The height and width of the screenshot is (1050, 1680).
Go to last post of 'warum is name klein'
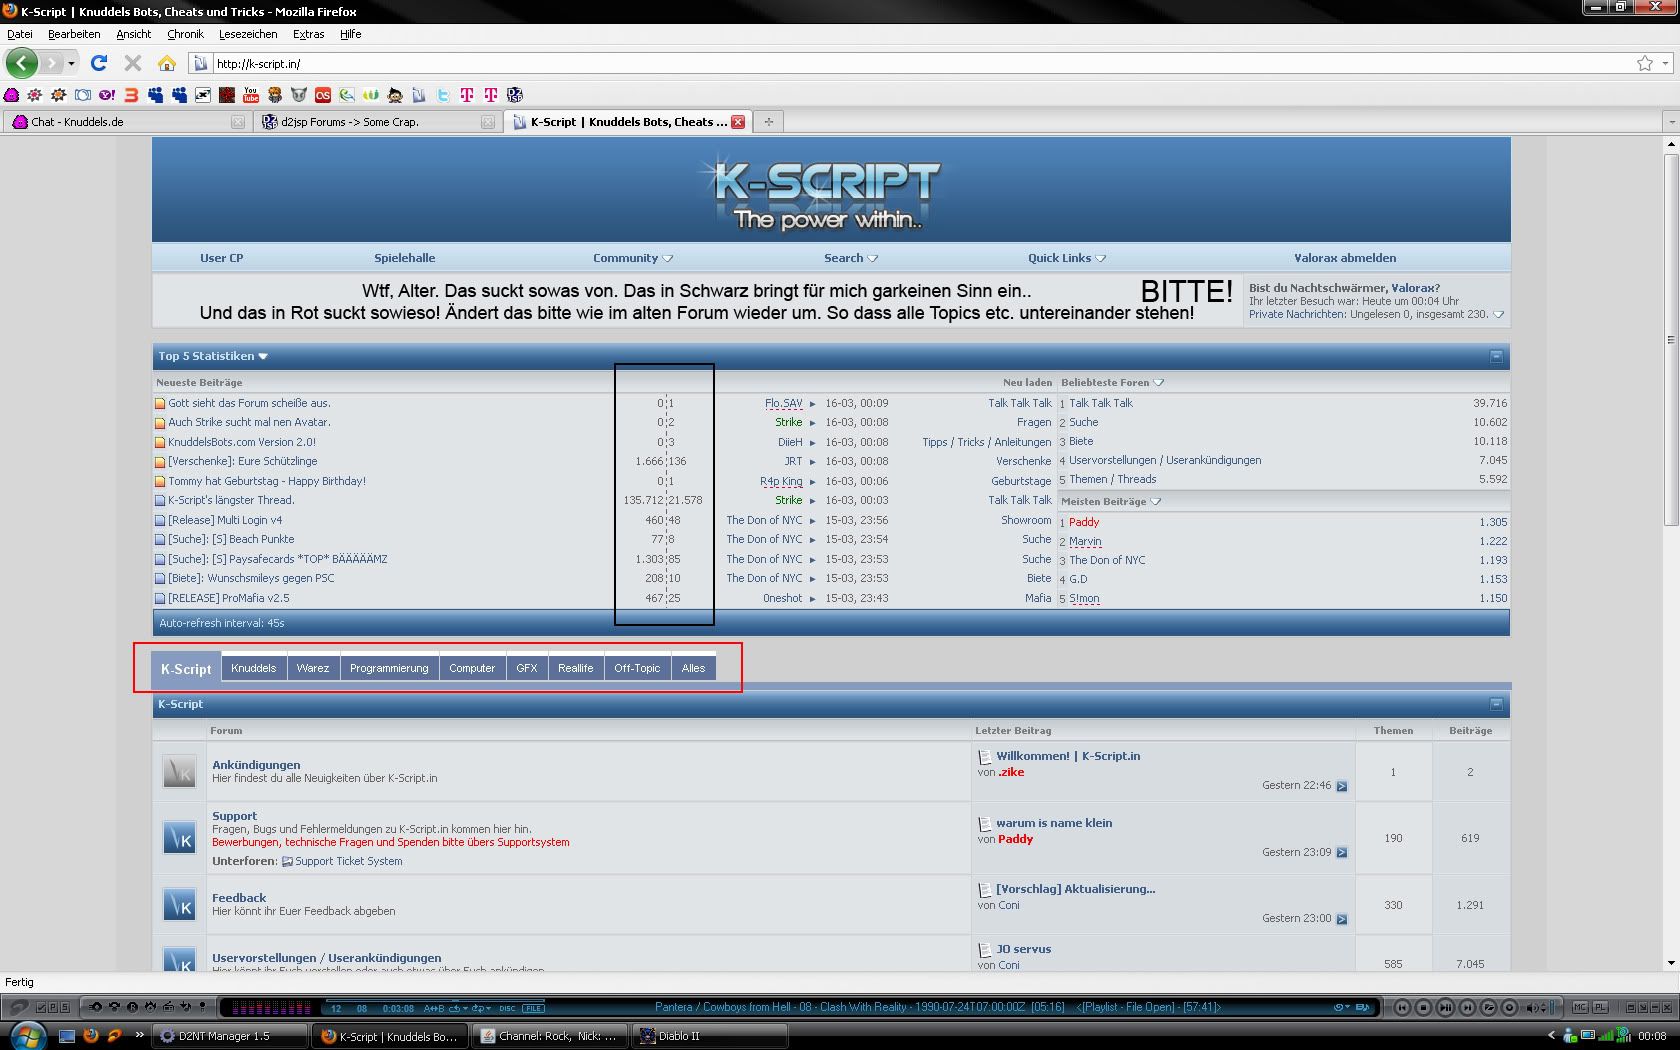click(x=1342, y=853)
